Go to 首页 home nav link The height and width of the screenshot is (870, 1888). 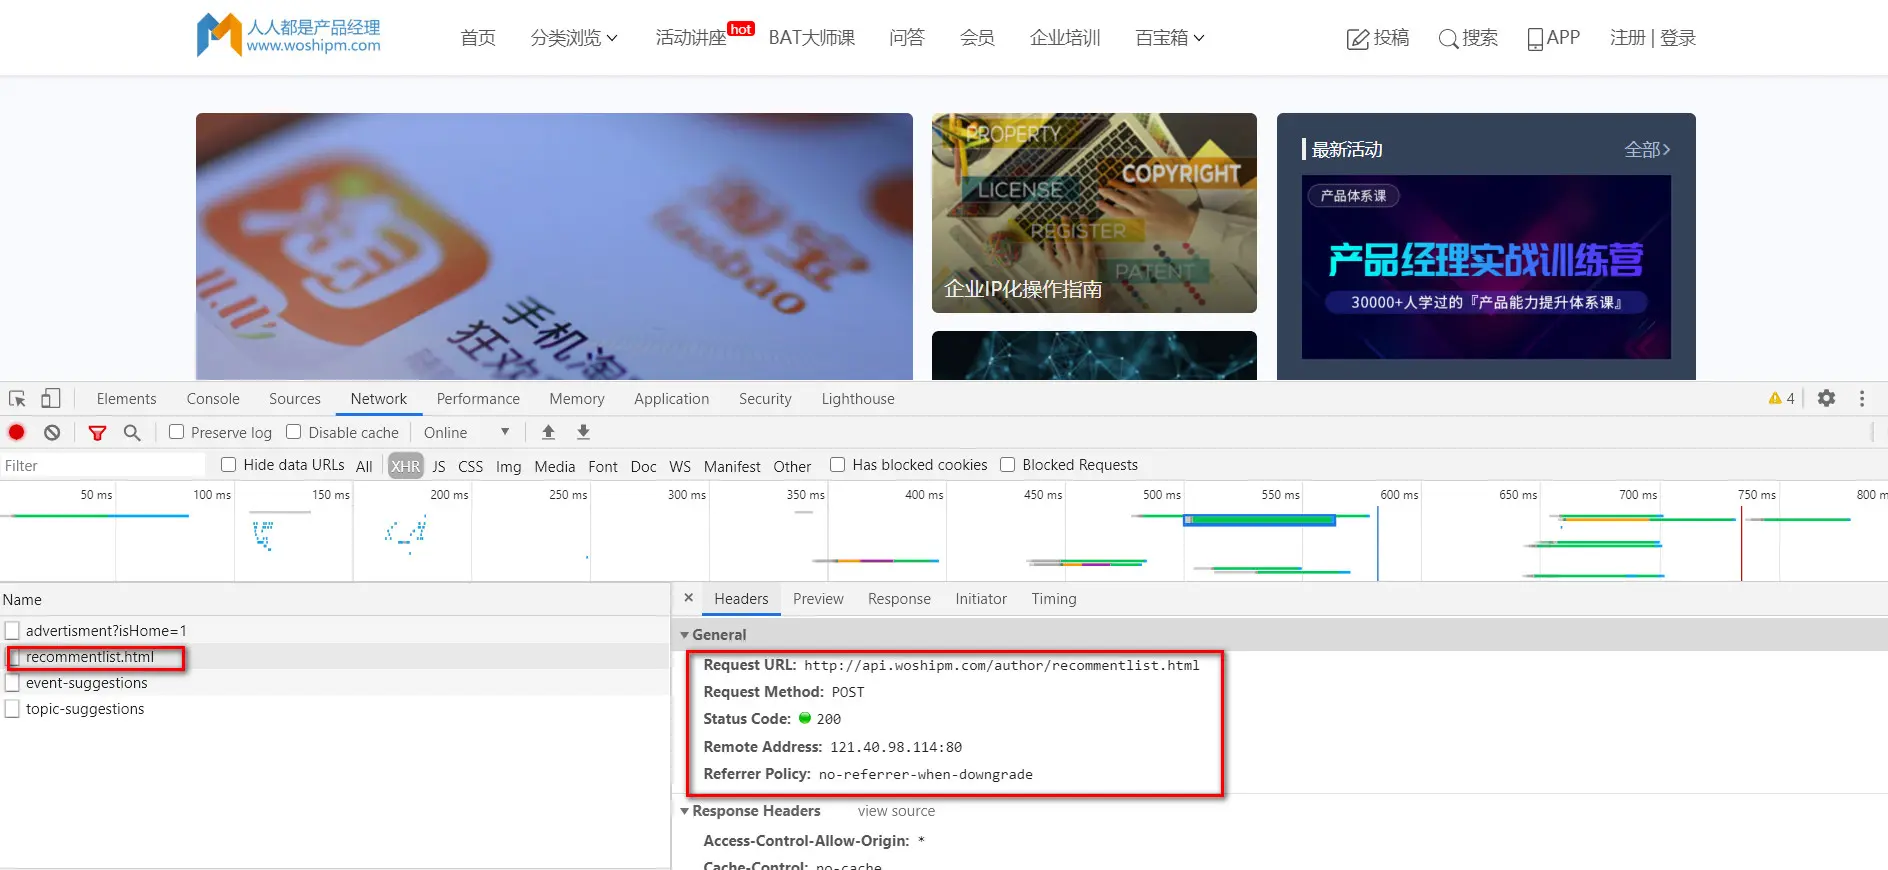[x=478, y=38]
